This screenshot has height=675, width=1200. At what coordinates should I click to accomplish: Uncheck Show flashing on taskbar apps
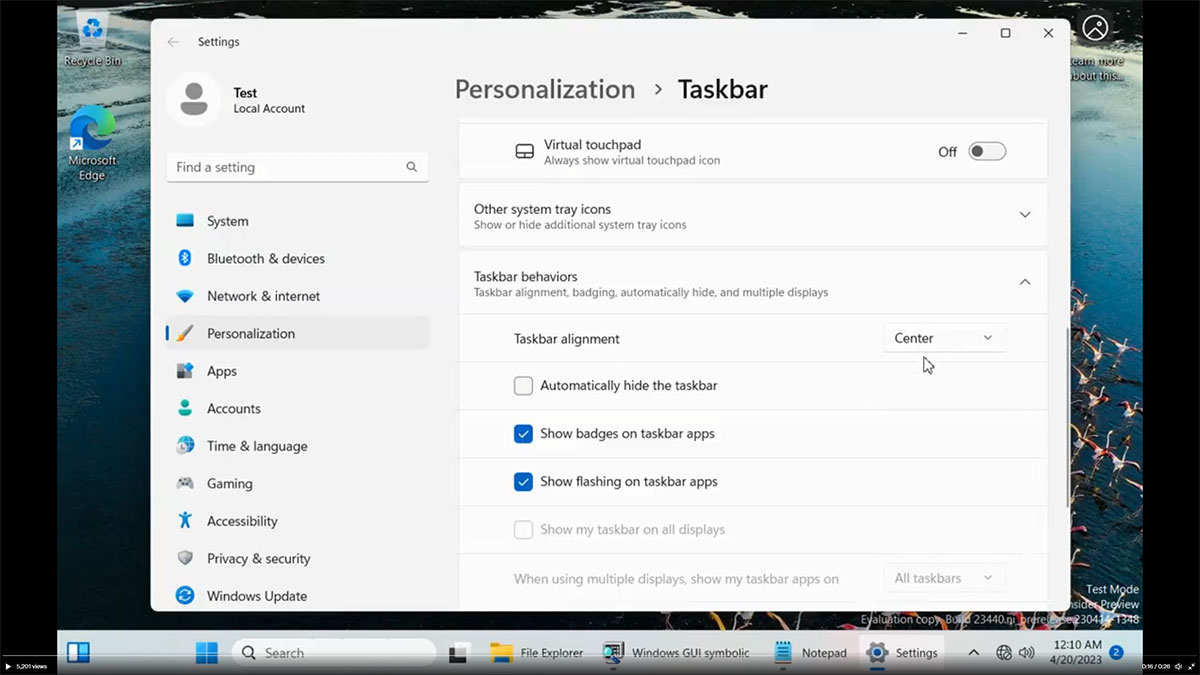pos(523,482)
